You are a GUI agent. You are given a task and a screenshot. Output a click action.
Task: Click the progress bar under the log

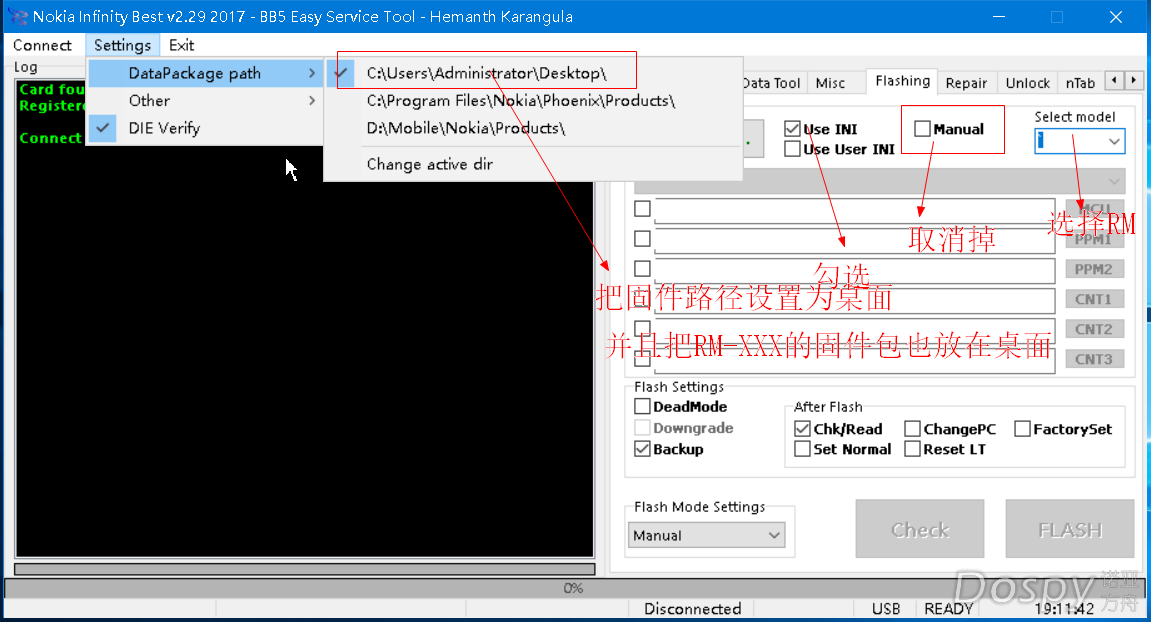pyautogui.click(x=305, y=569)
